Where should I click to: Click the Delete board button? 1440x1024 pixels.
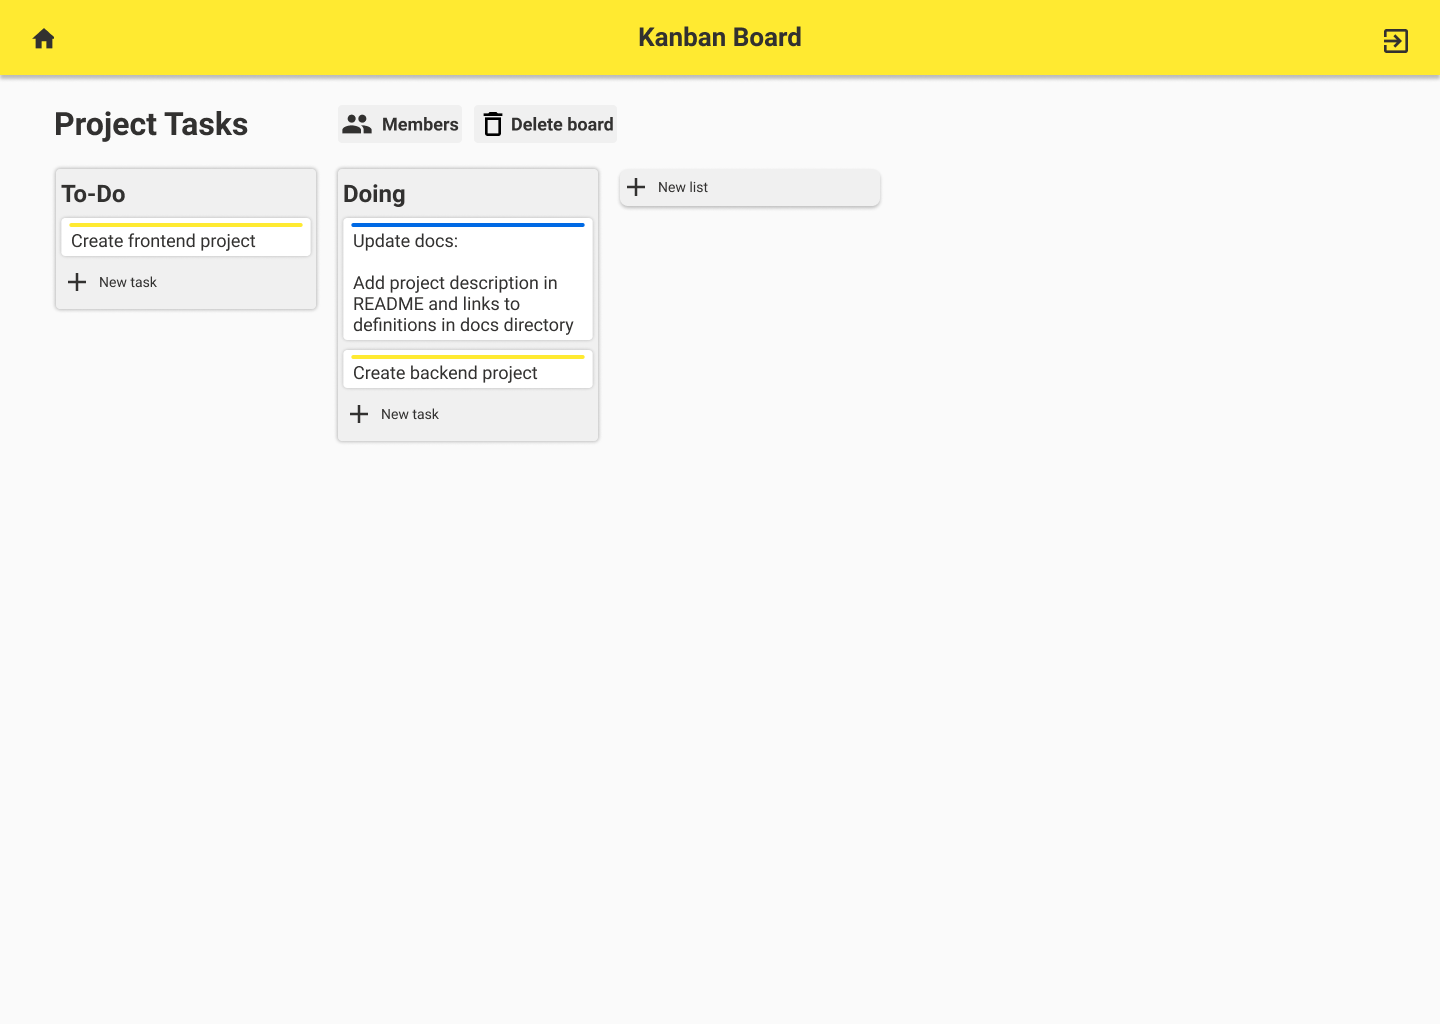point(546,124)
